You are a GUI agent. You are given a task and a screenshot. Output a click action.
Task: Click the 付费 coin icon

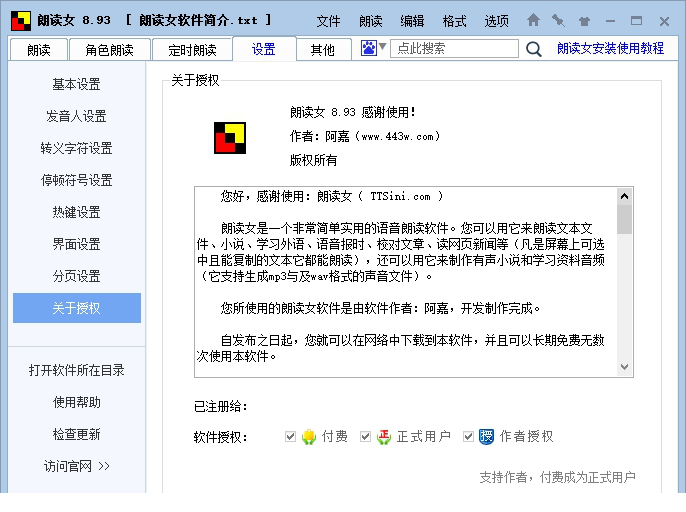308,436
